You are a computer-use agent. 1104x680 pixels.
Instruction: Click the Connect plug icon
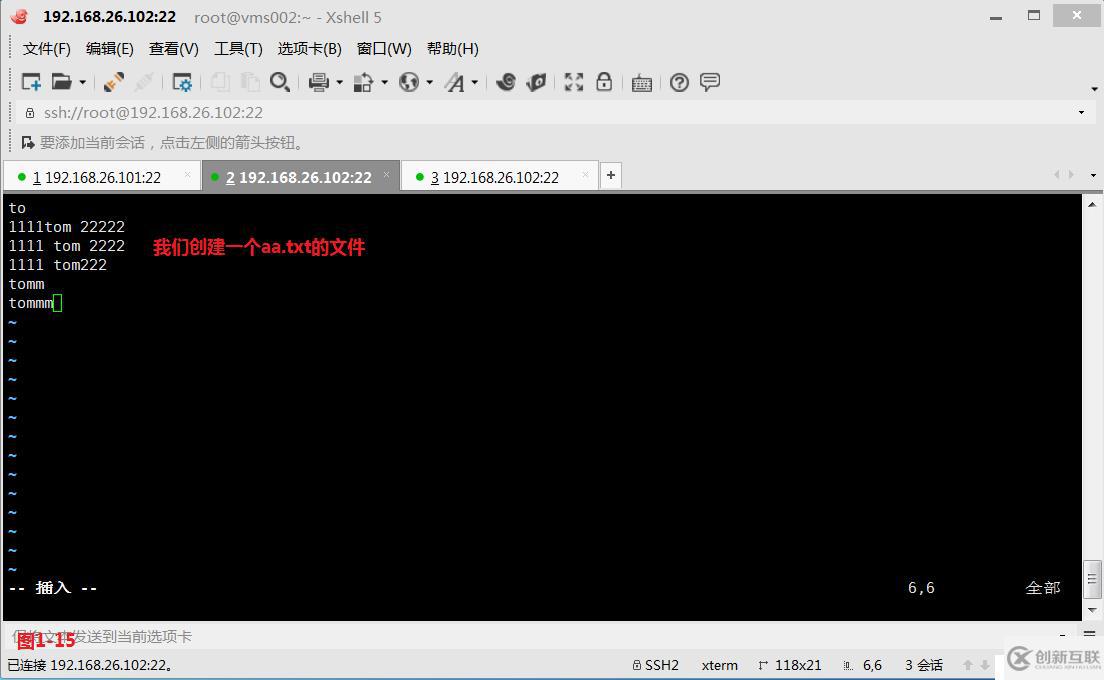[113, 82]
